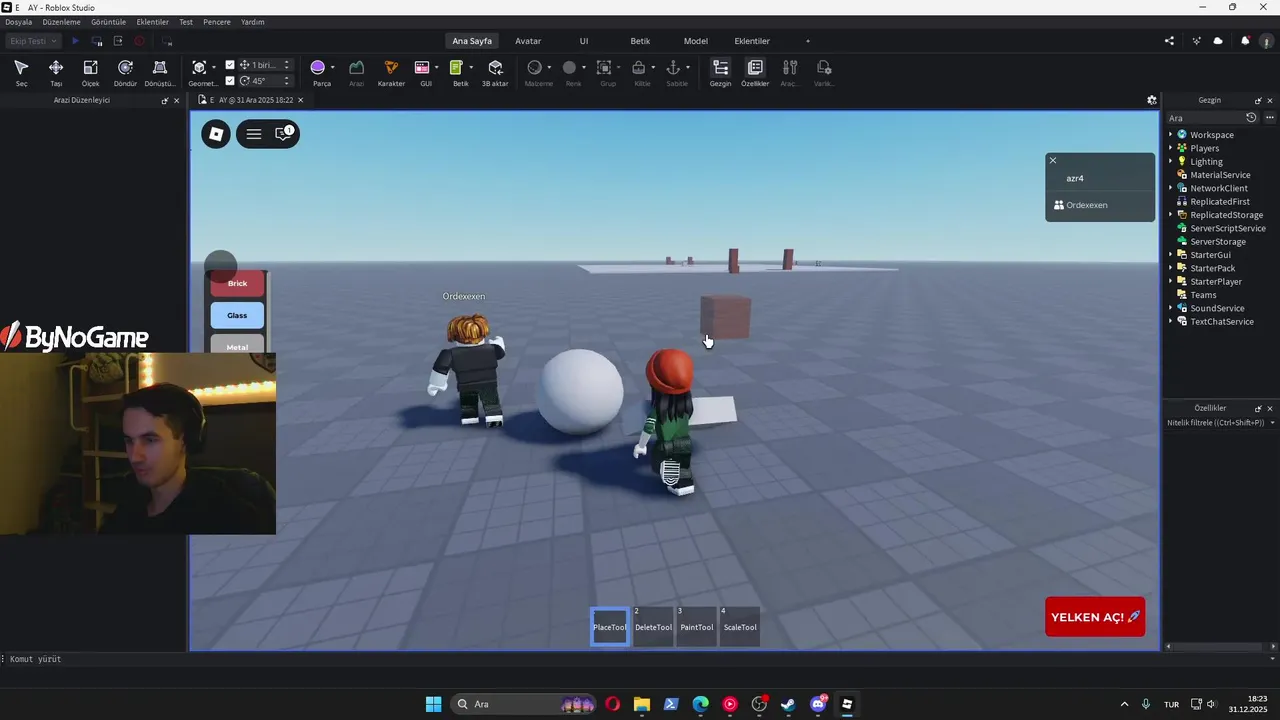The image size is (1280, 720).
Task: Click the Explorer filter history icon
Action: point(1251,118)
